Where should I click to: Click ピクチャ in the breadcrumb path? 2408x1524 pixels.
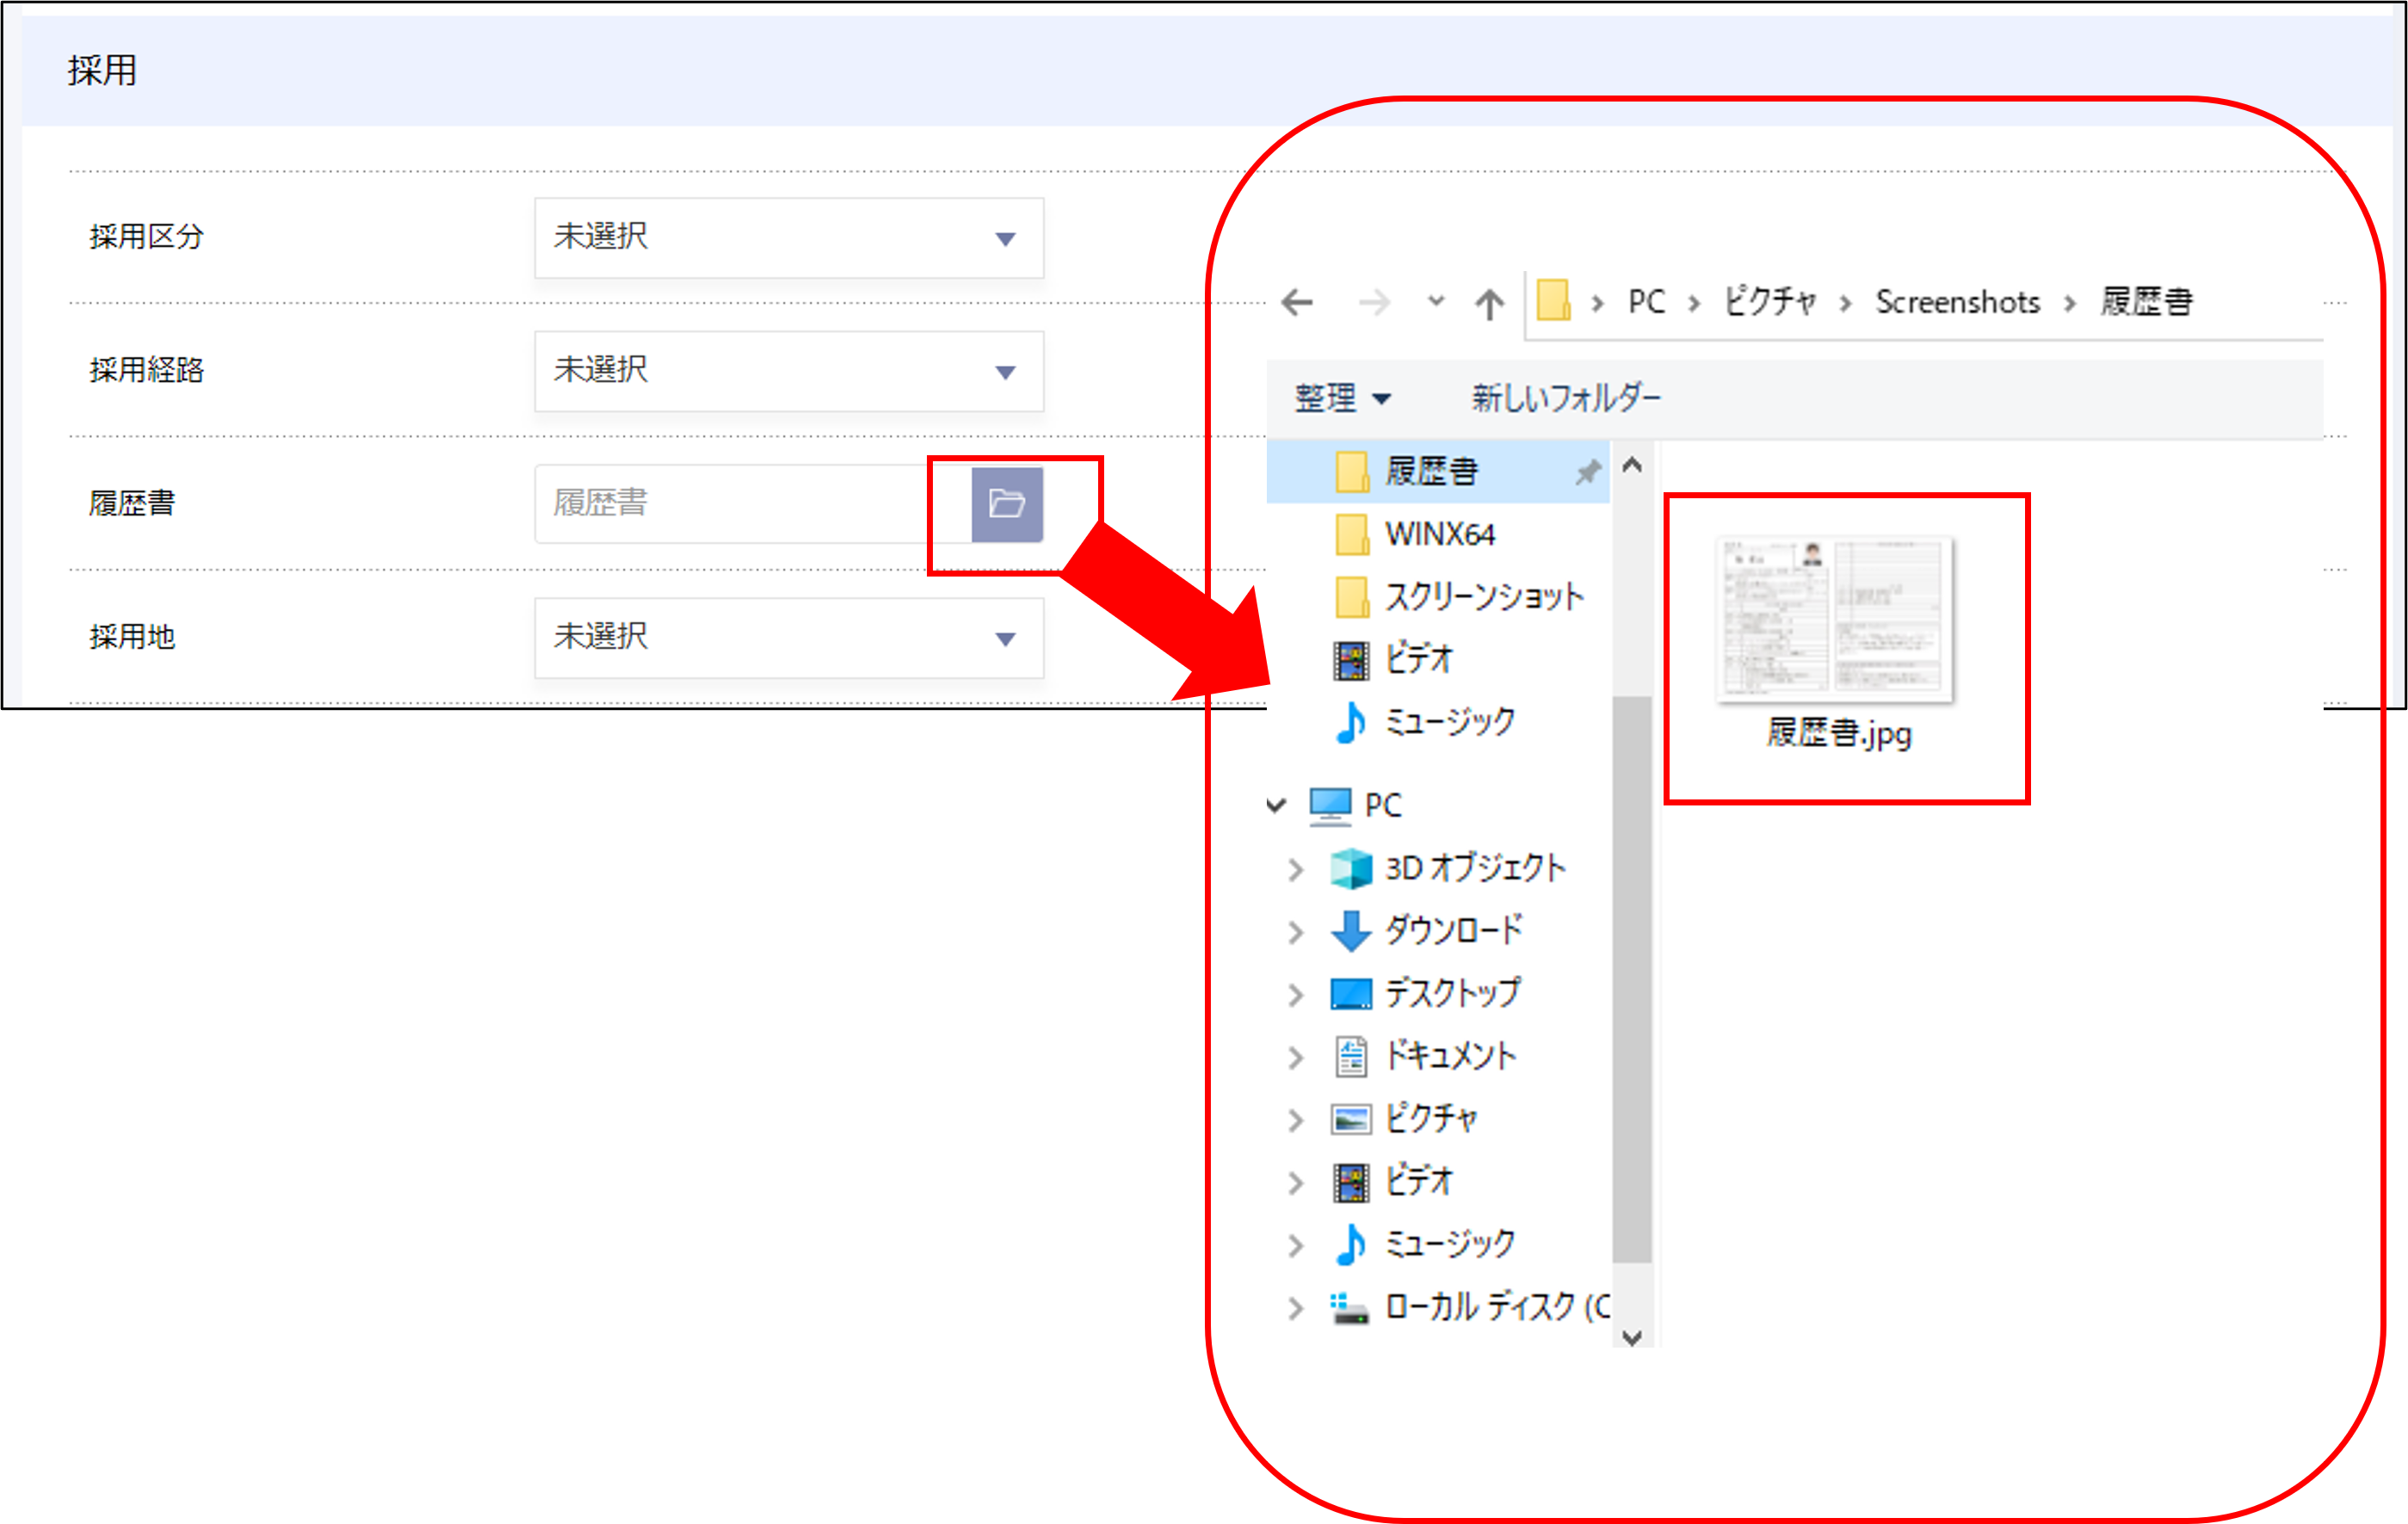(x=1769, y=302)
